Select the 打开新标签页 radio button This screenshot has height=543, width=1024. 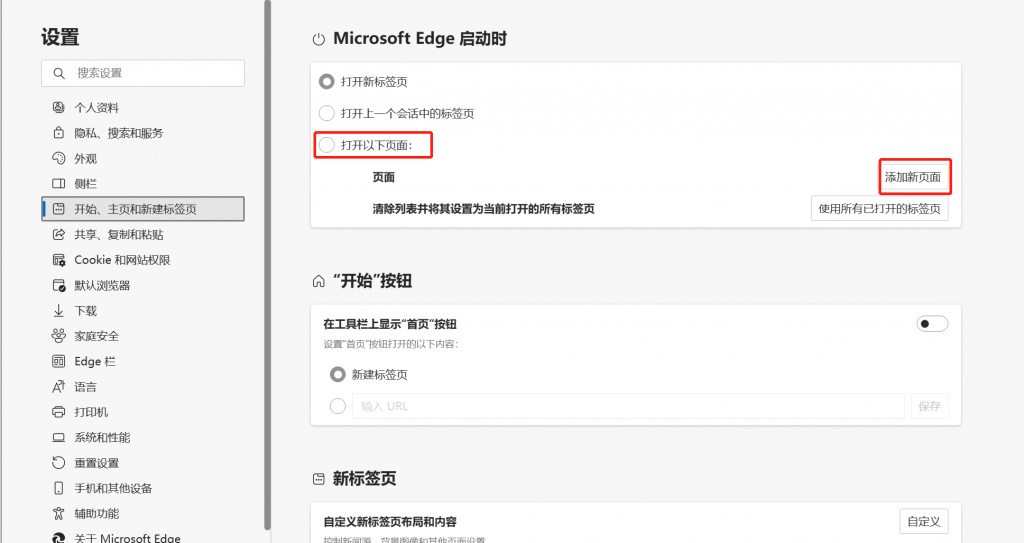(x=326, y=82)
